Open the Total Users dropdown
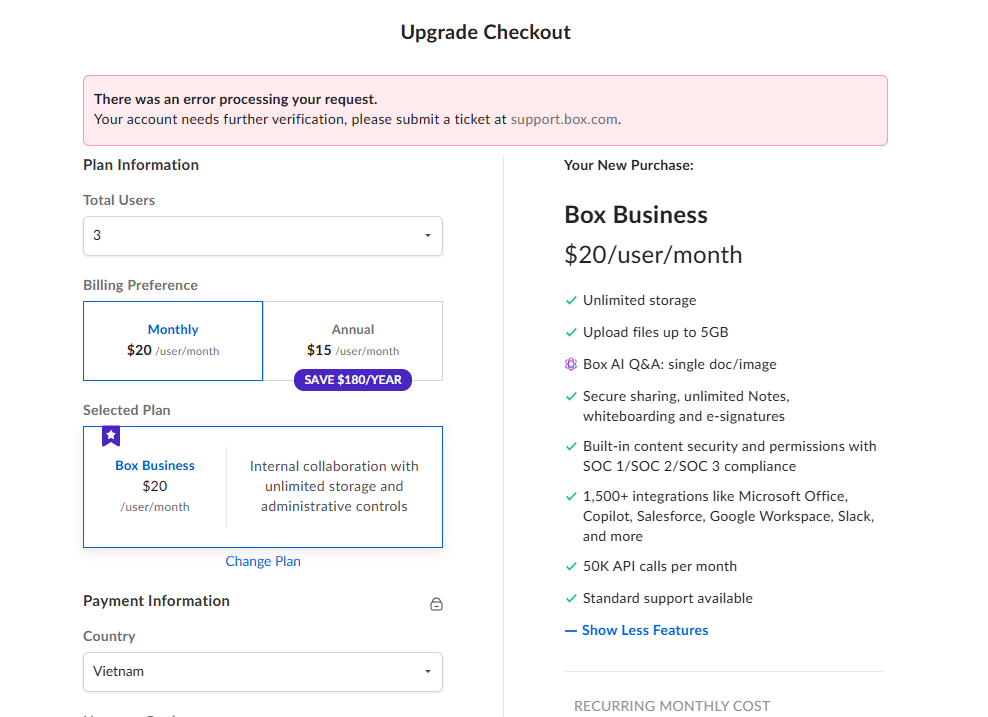This screenshot has height=717, width=988. [x=262, y=236]
